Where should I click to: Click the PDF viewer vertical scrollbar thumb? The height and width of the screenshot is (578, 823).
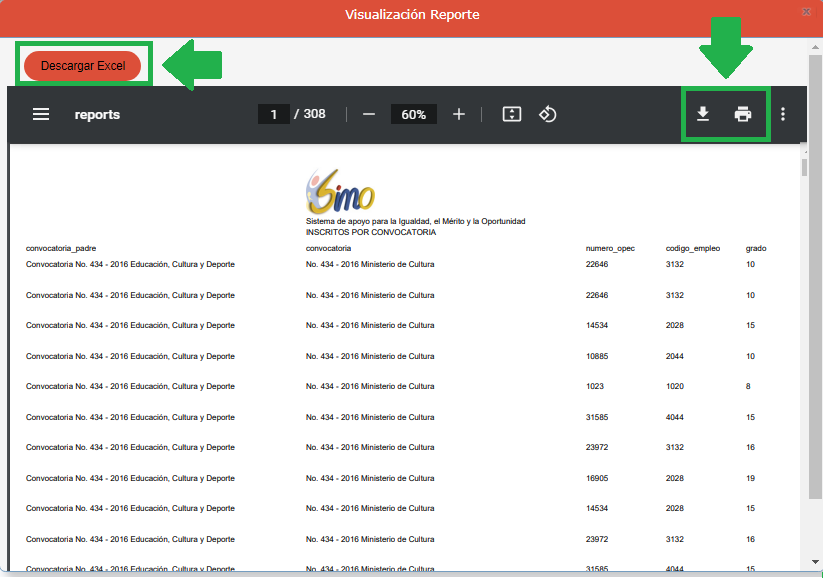[804, 166]
